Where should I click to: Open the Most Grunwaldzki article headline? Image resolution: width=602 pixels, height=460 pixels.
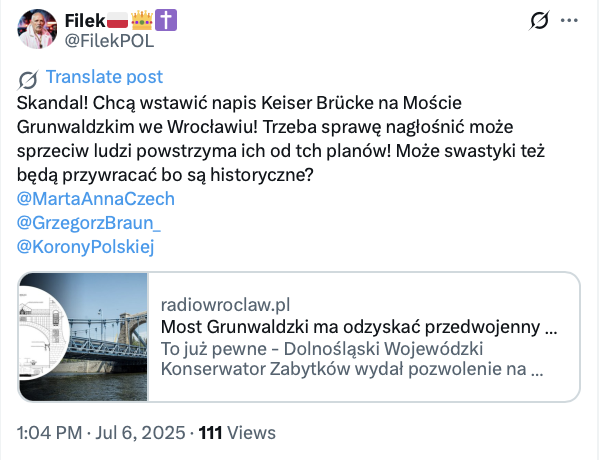pos(359,327)
